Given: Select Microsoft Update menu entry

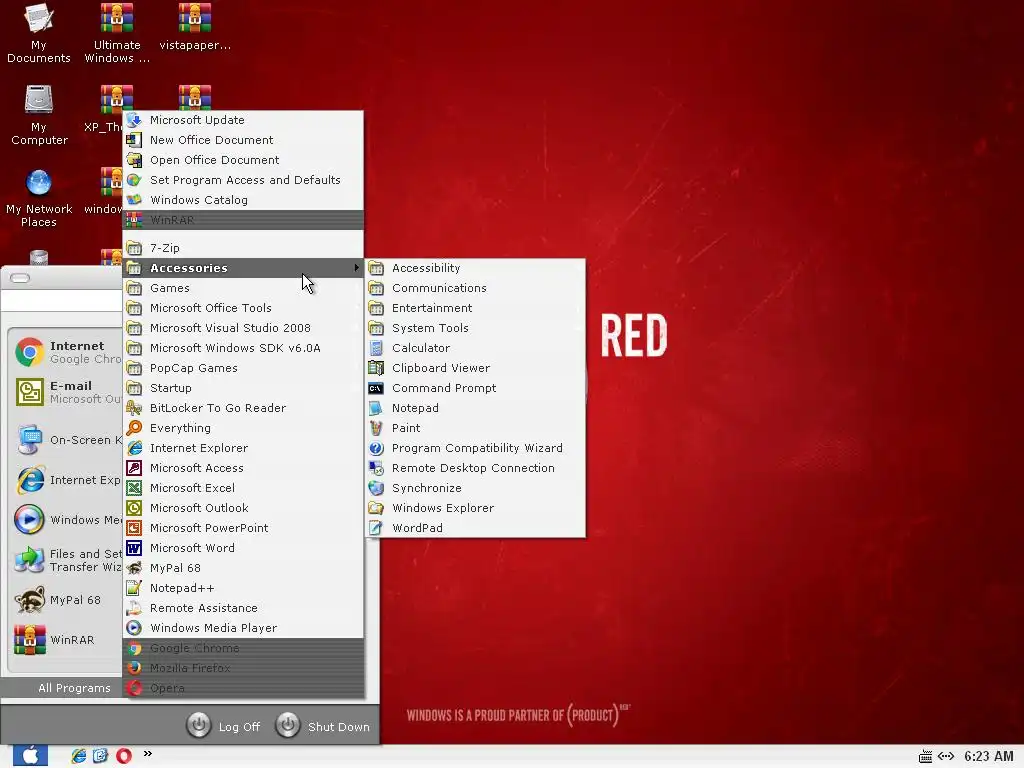Looking at the screenshot, I should point(243,120).
